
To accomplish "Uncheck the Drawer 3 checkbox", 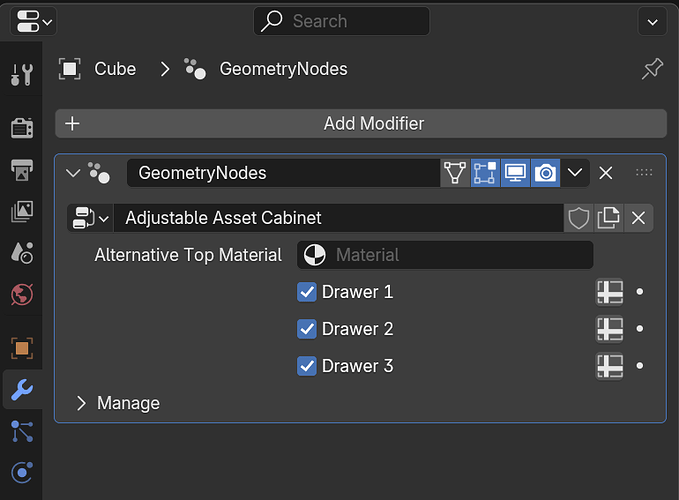I will click(x=307, y=366).
